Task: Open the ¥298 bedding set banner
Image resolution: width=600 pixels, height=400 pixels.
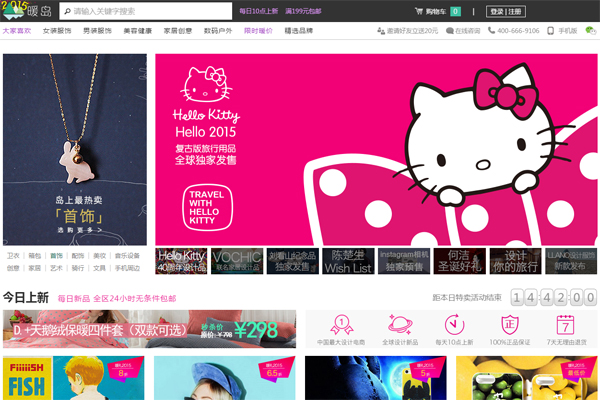Action: 149,329
